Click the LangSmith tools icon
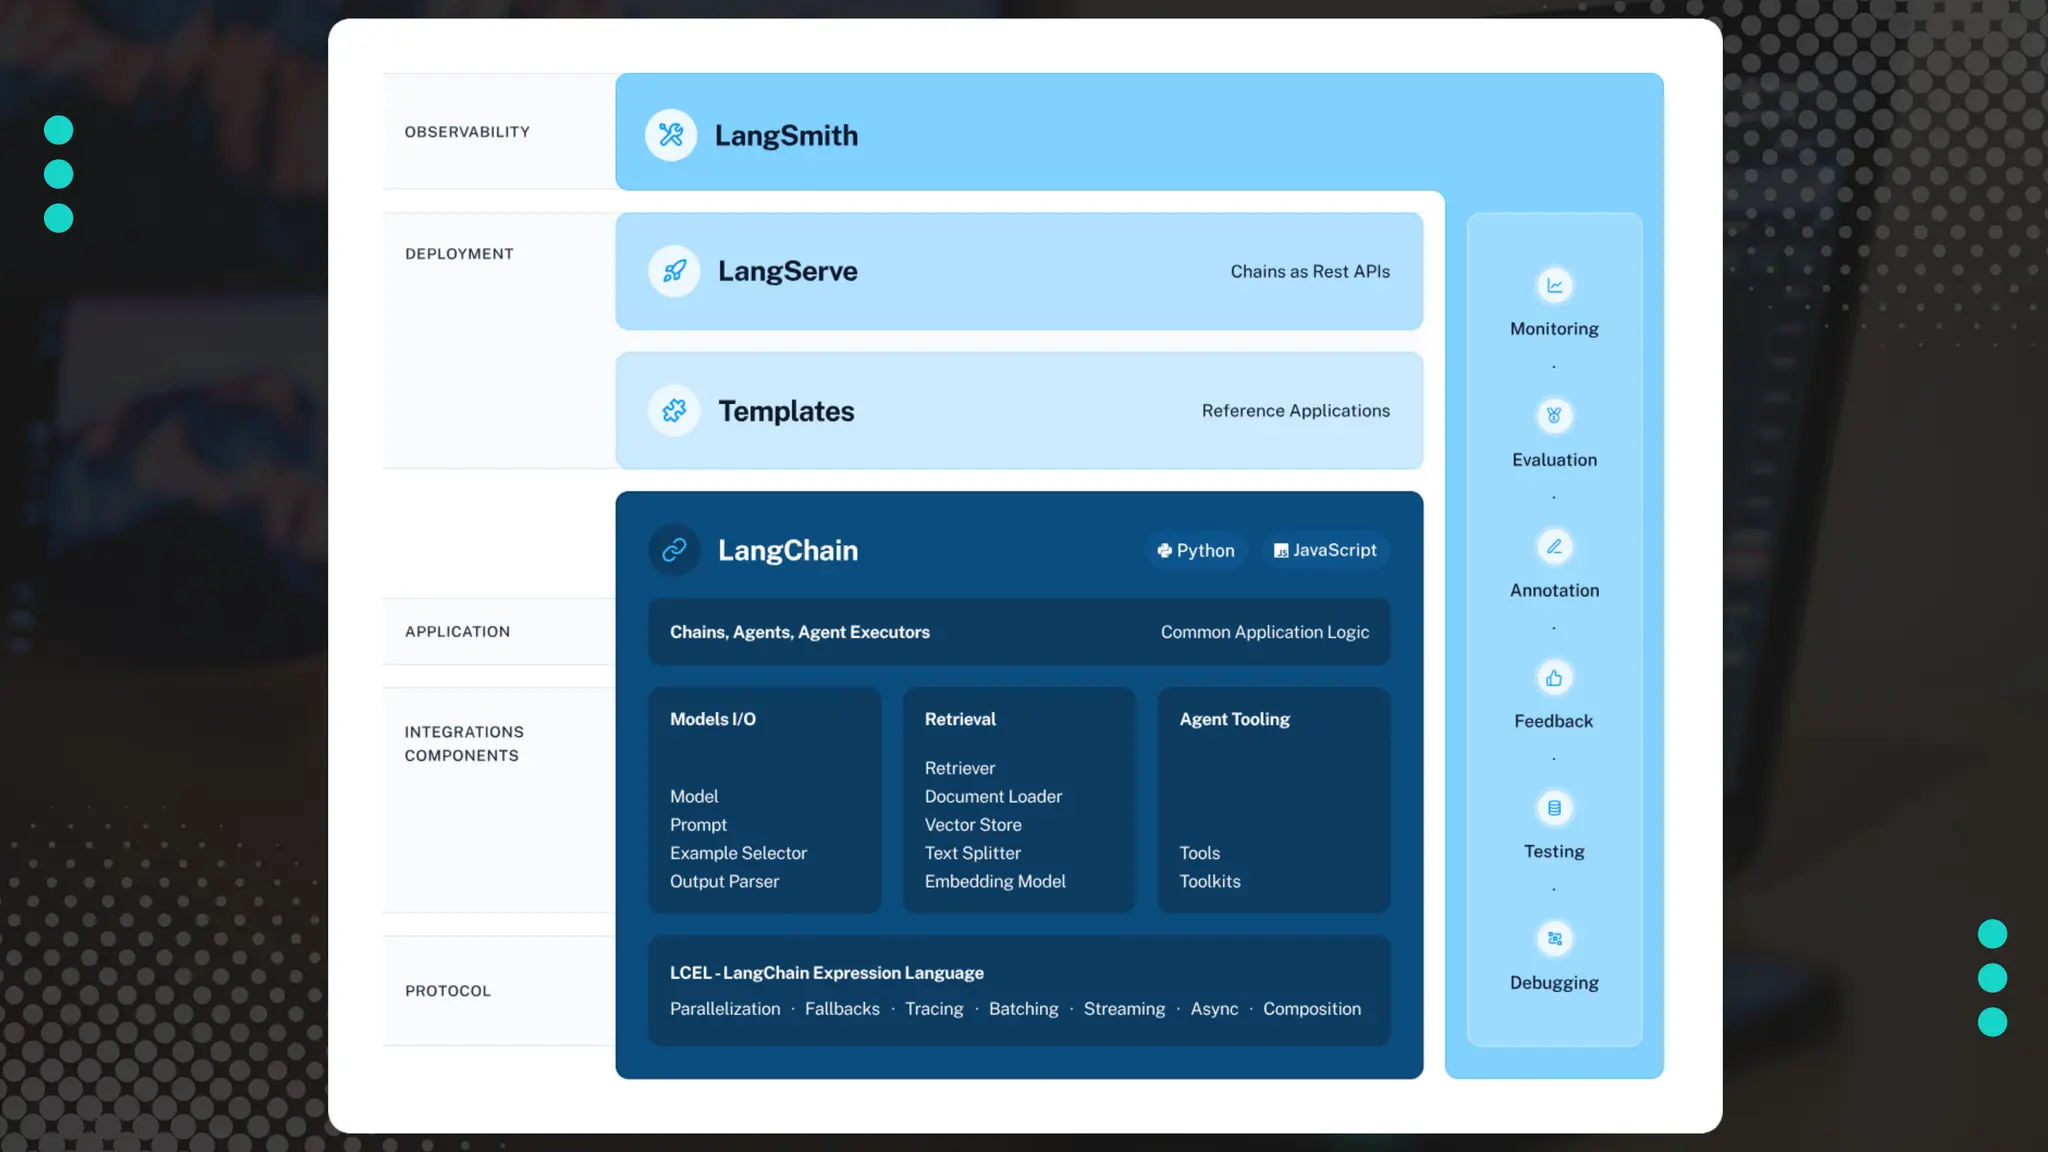 pyautogui.click(x=671, y=135)
